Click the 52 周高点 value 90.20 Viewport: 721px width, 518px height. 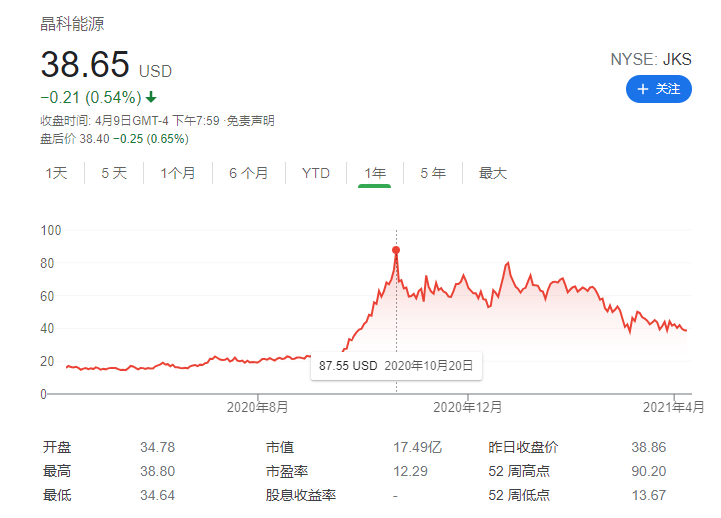click(648, 471)
